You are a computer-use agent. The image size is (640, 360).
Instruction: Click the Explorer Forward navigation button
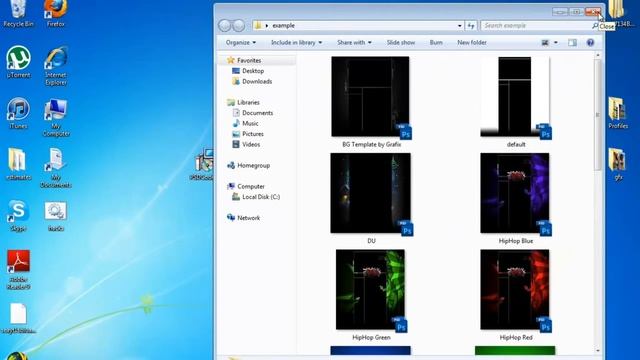pyautogui.click(x=239, y=25)
